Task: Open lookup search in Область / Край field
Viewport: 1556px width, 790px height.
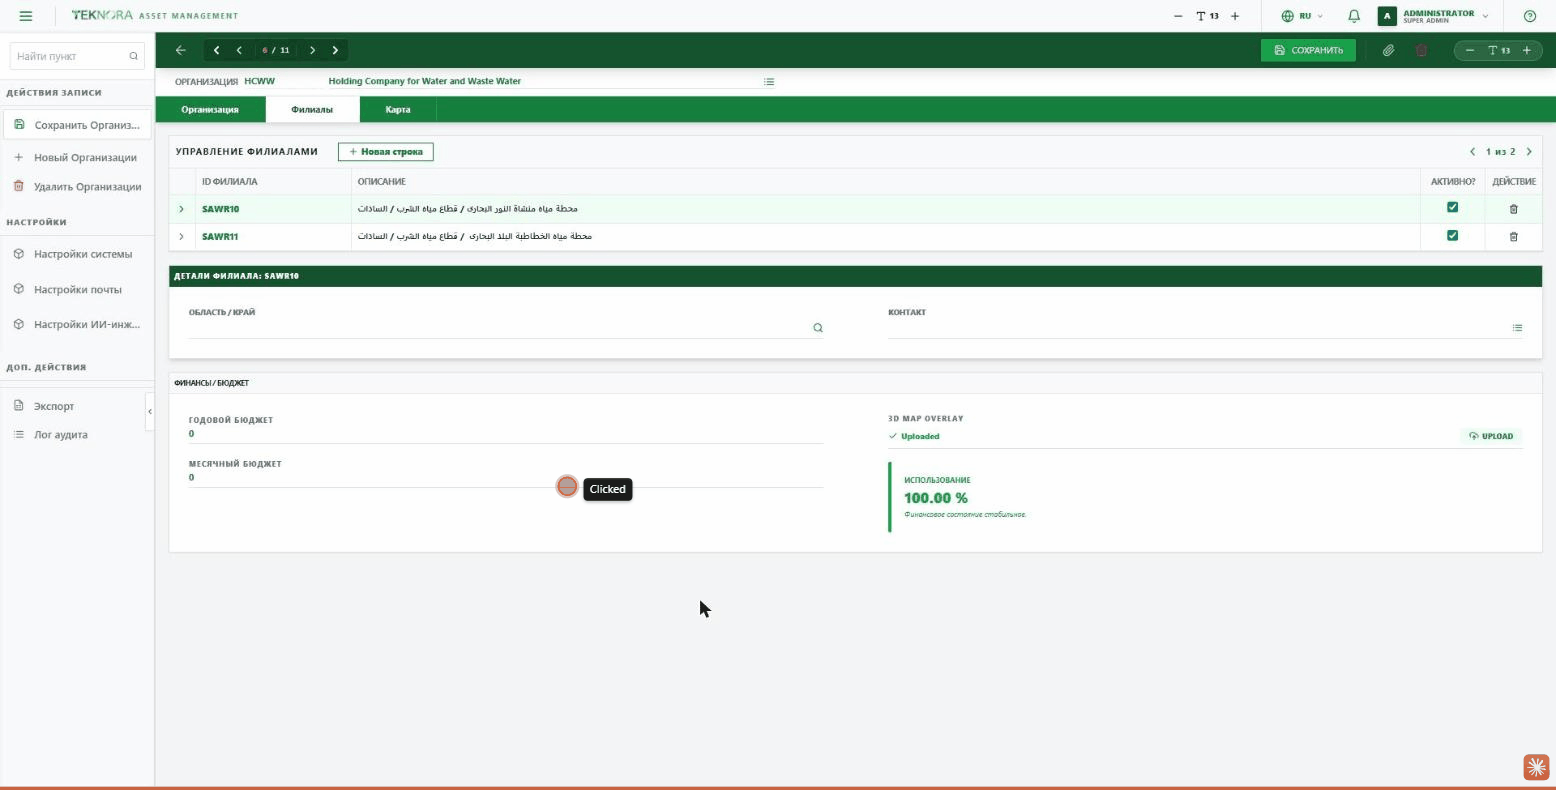Action: (x=818, y=328)
